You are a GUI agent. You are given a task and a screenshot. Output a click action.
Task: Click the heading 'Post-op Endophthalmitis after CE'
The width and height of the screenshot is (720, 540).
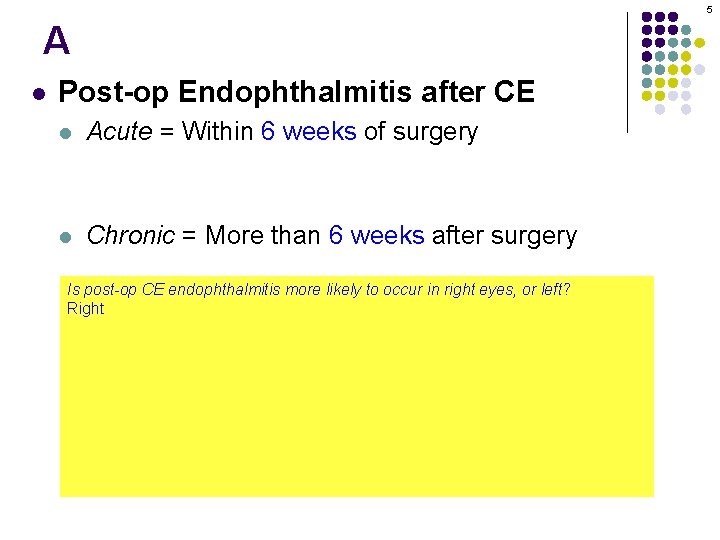click(297, 93)
